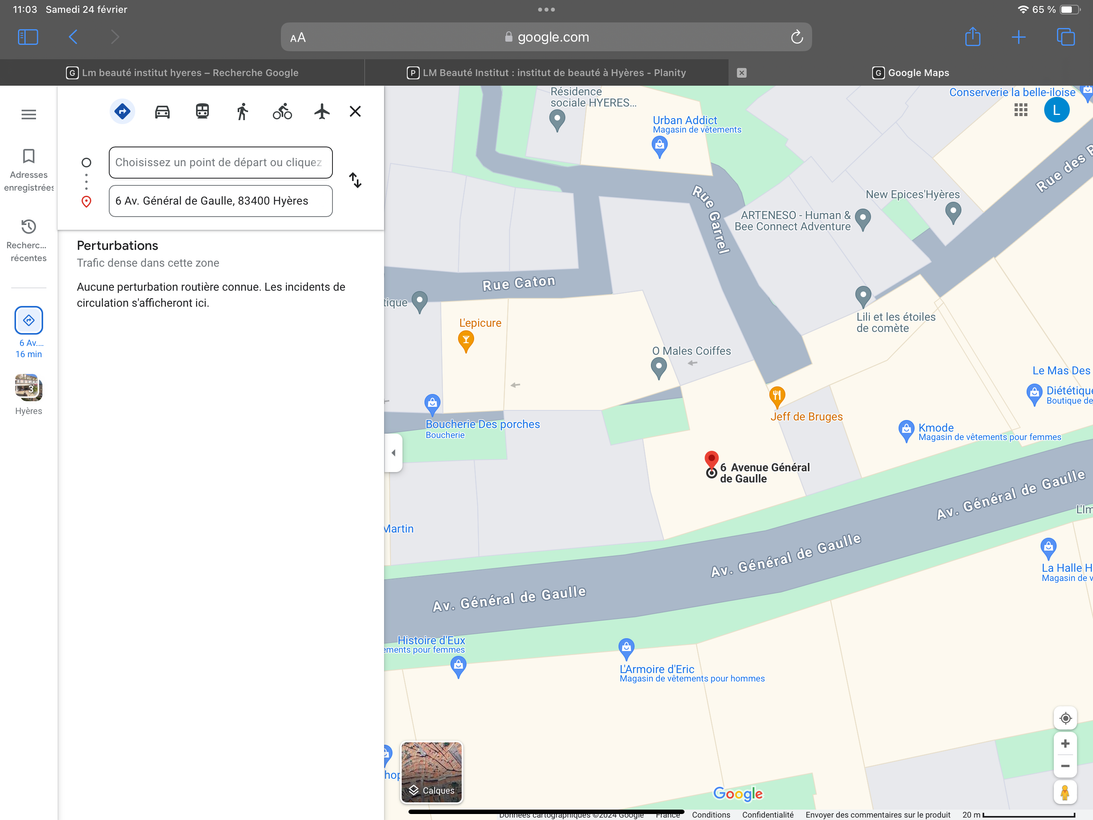Viewport: 1093px width, 820px height.
Task: Open saved addresses (Adresses enregistrées)
Action: pos(29,170)
